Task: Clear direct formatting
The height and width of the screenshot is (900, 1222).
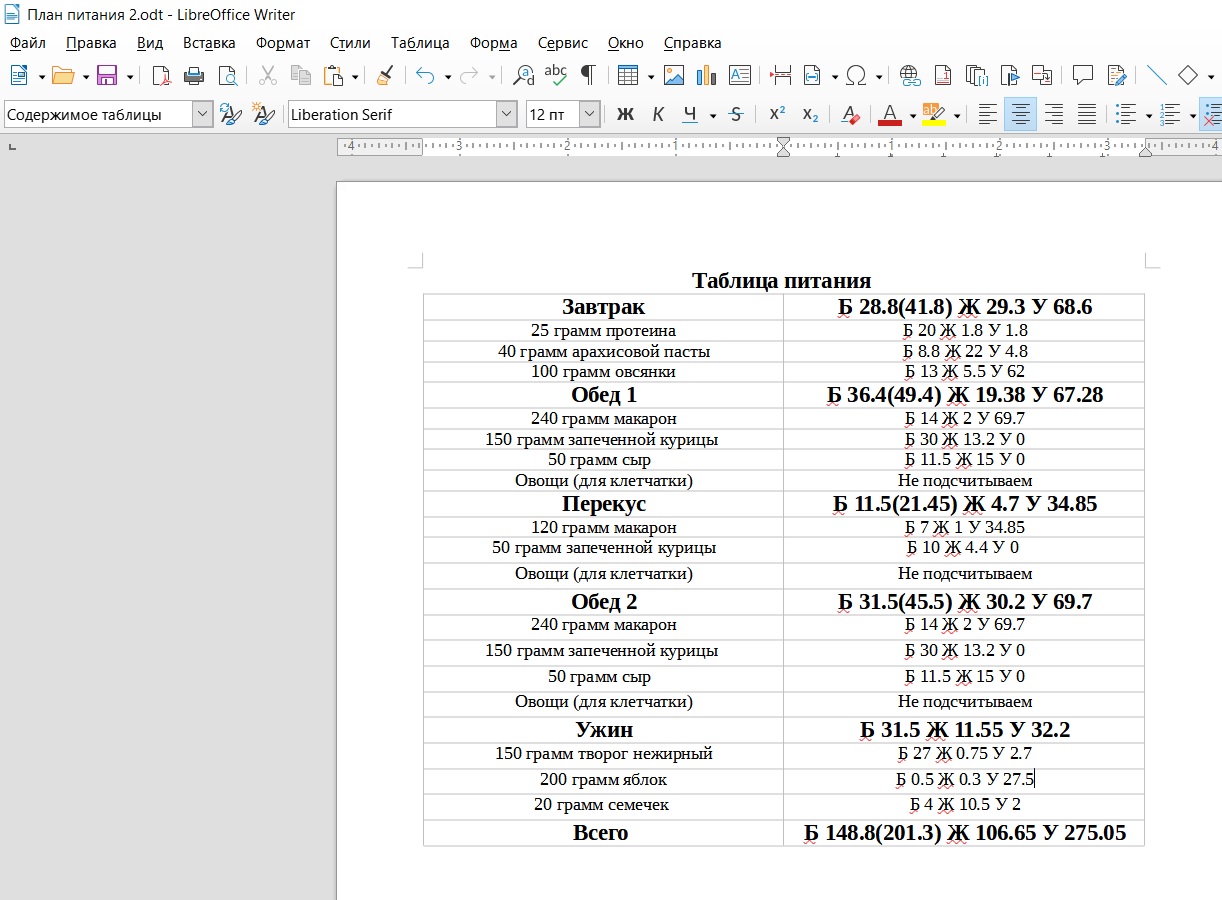Action: (x=850, y=115)
